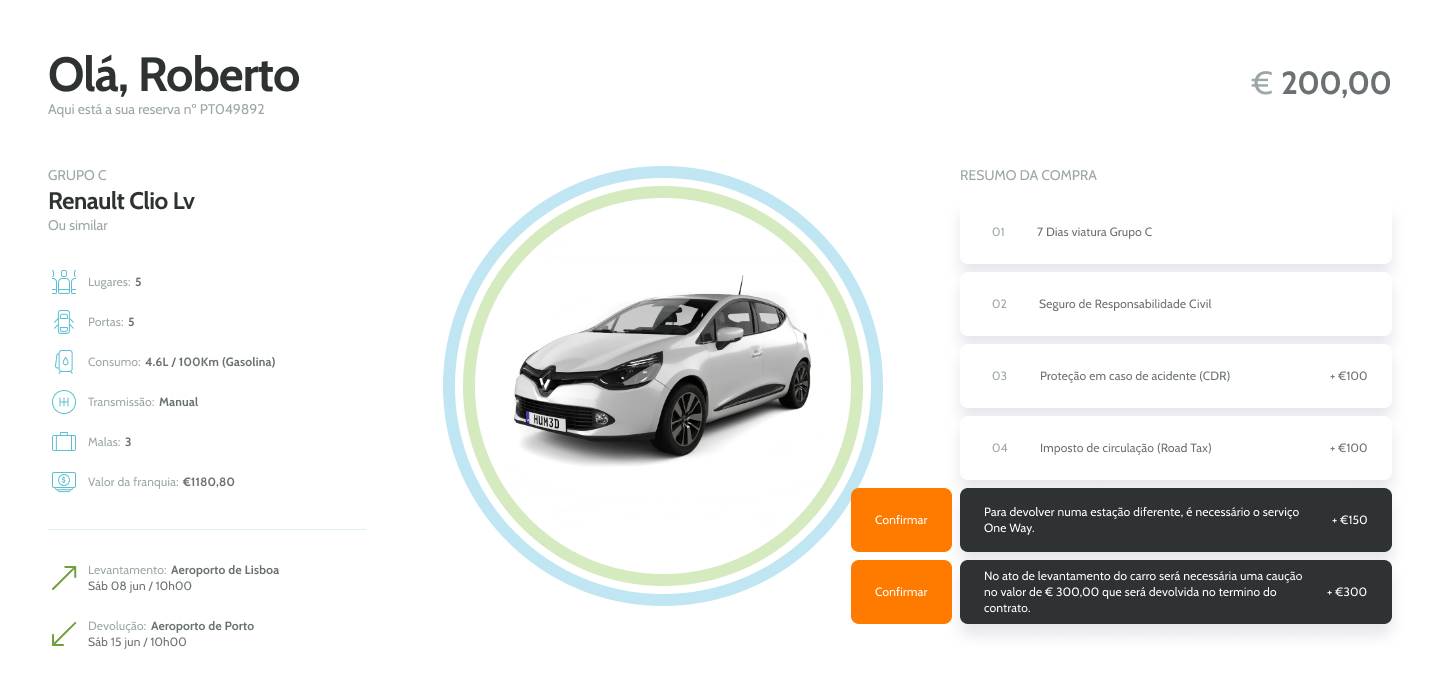Confirm the One Way service charge
The width and height of the screenshot is (1440, 698).
coord(901,520)
